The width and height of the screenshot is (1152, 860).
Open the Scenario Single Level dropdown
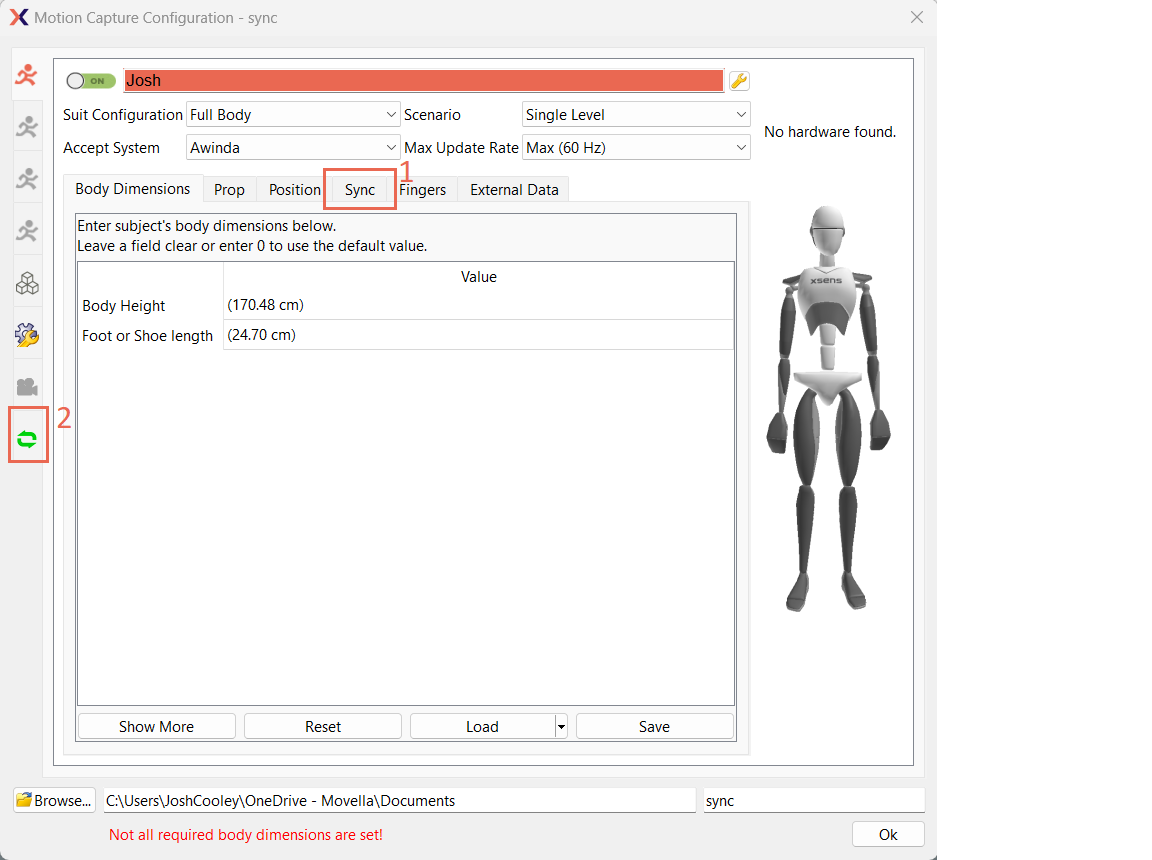pyautogui.click(x=636, y=115)
